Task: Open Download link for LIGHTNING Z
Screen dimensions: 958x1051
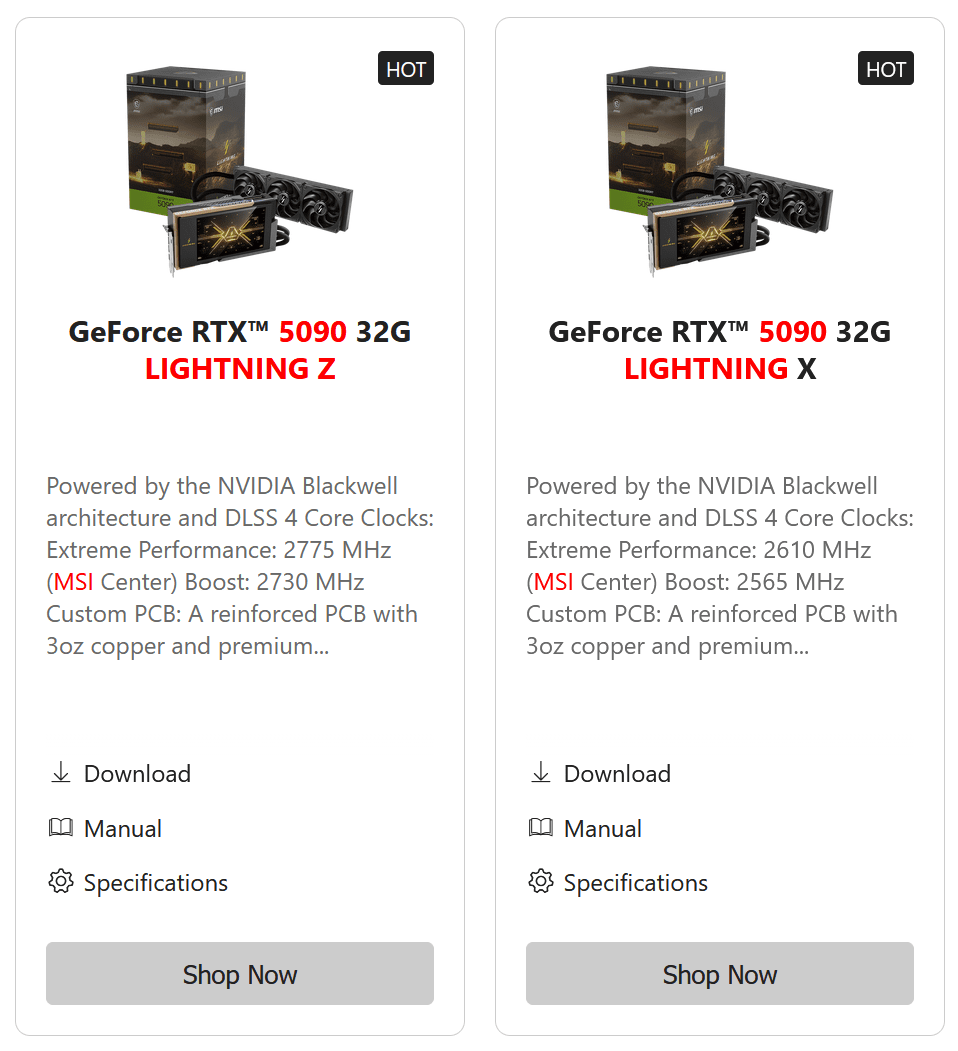Action: [x=137, y=774]
